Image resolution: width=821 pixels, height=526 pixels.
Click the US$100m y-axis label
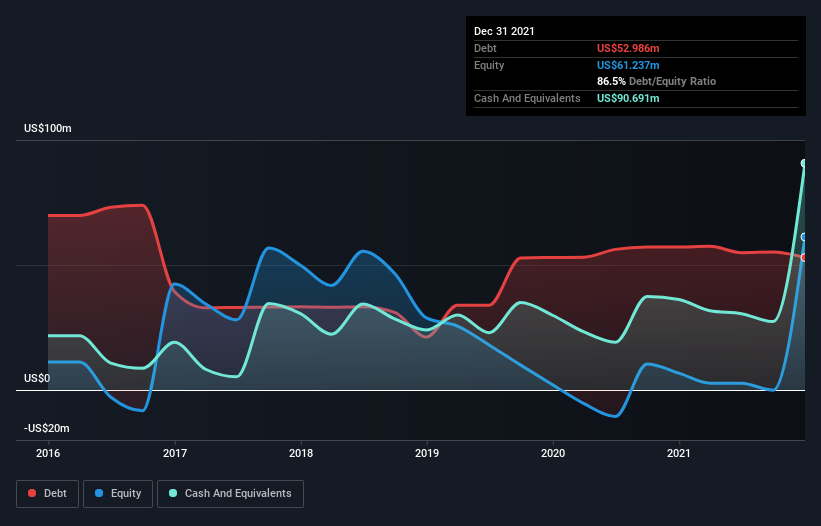click(x=48, y=128)
